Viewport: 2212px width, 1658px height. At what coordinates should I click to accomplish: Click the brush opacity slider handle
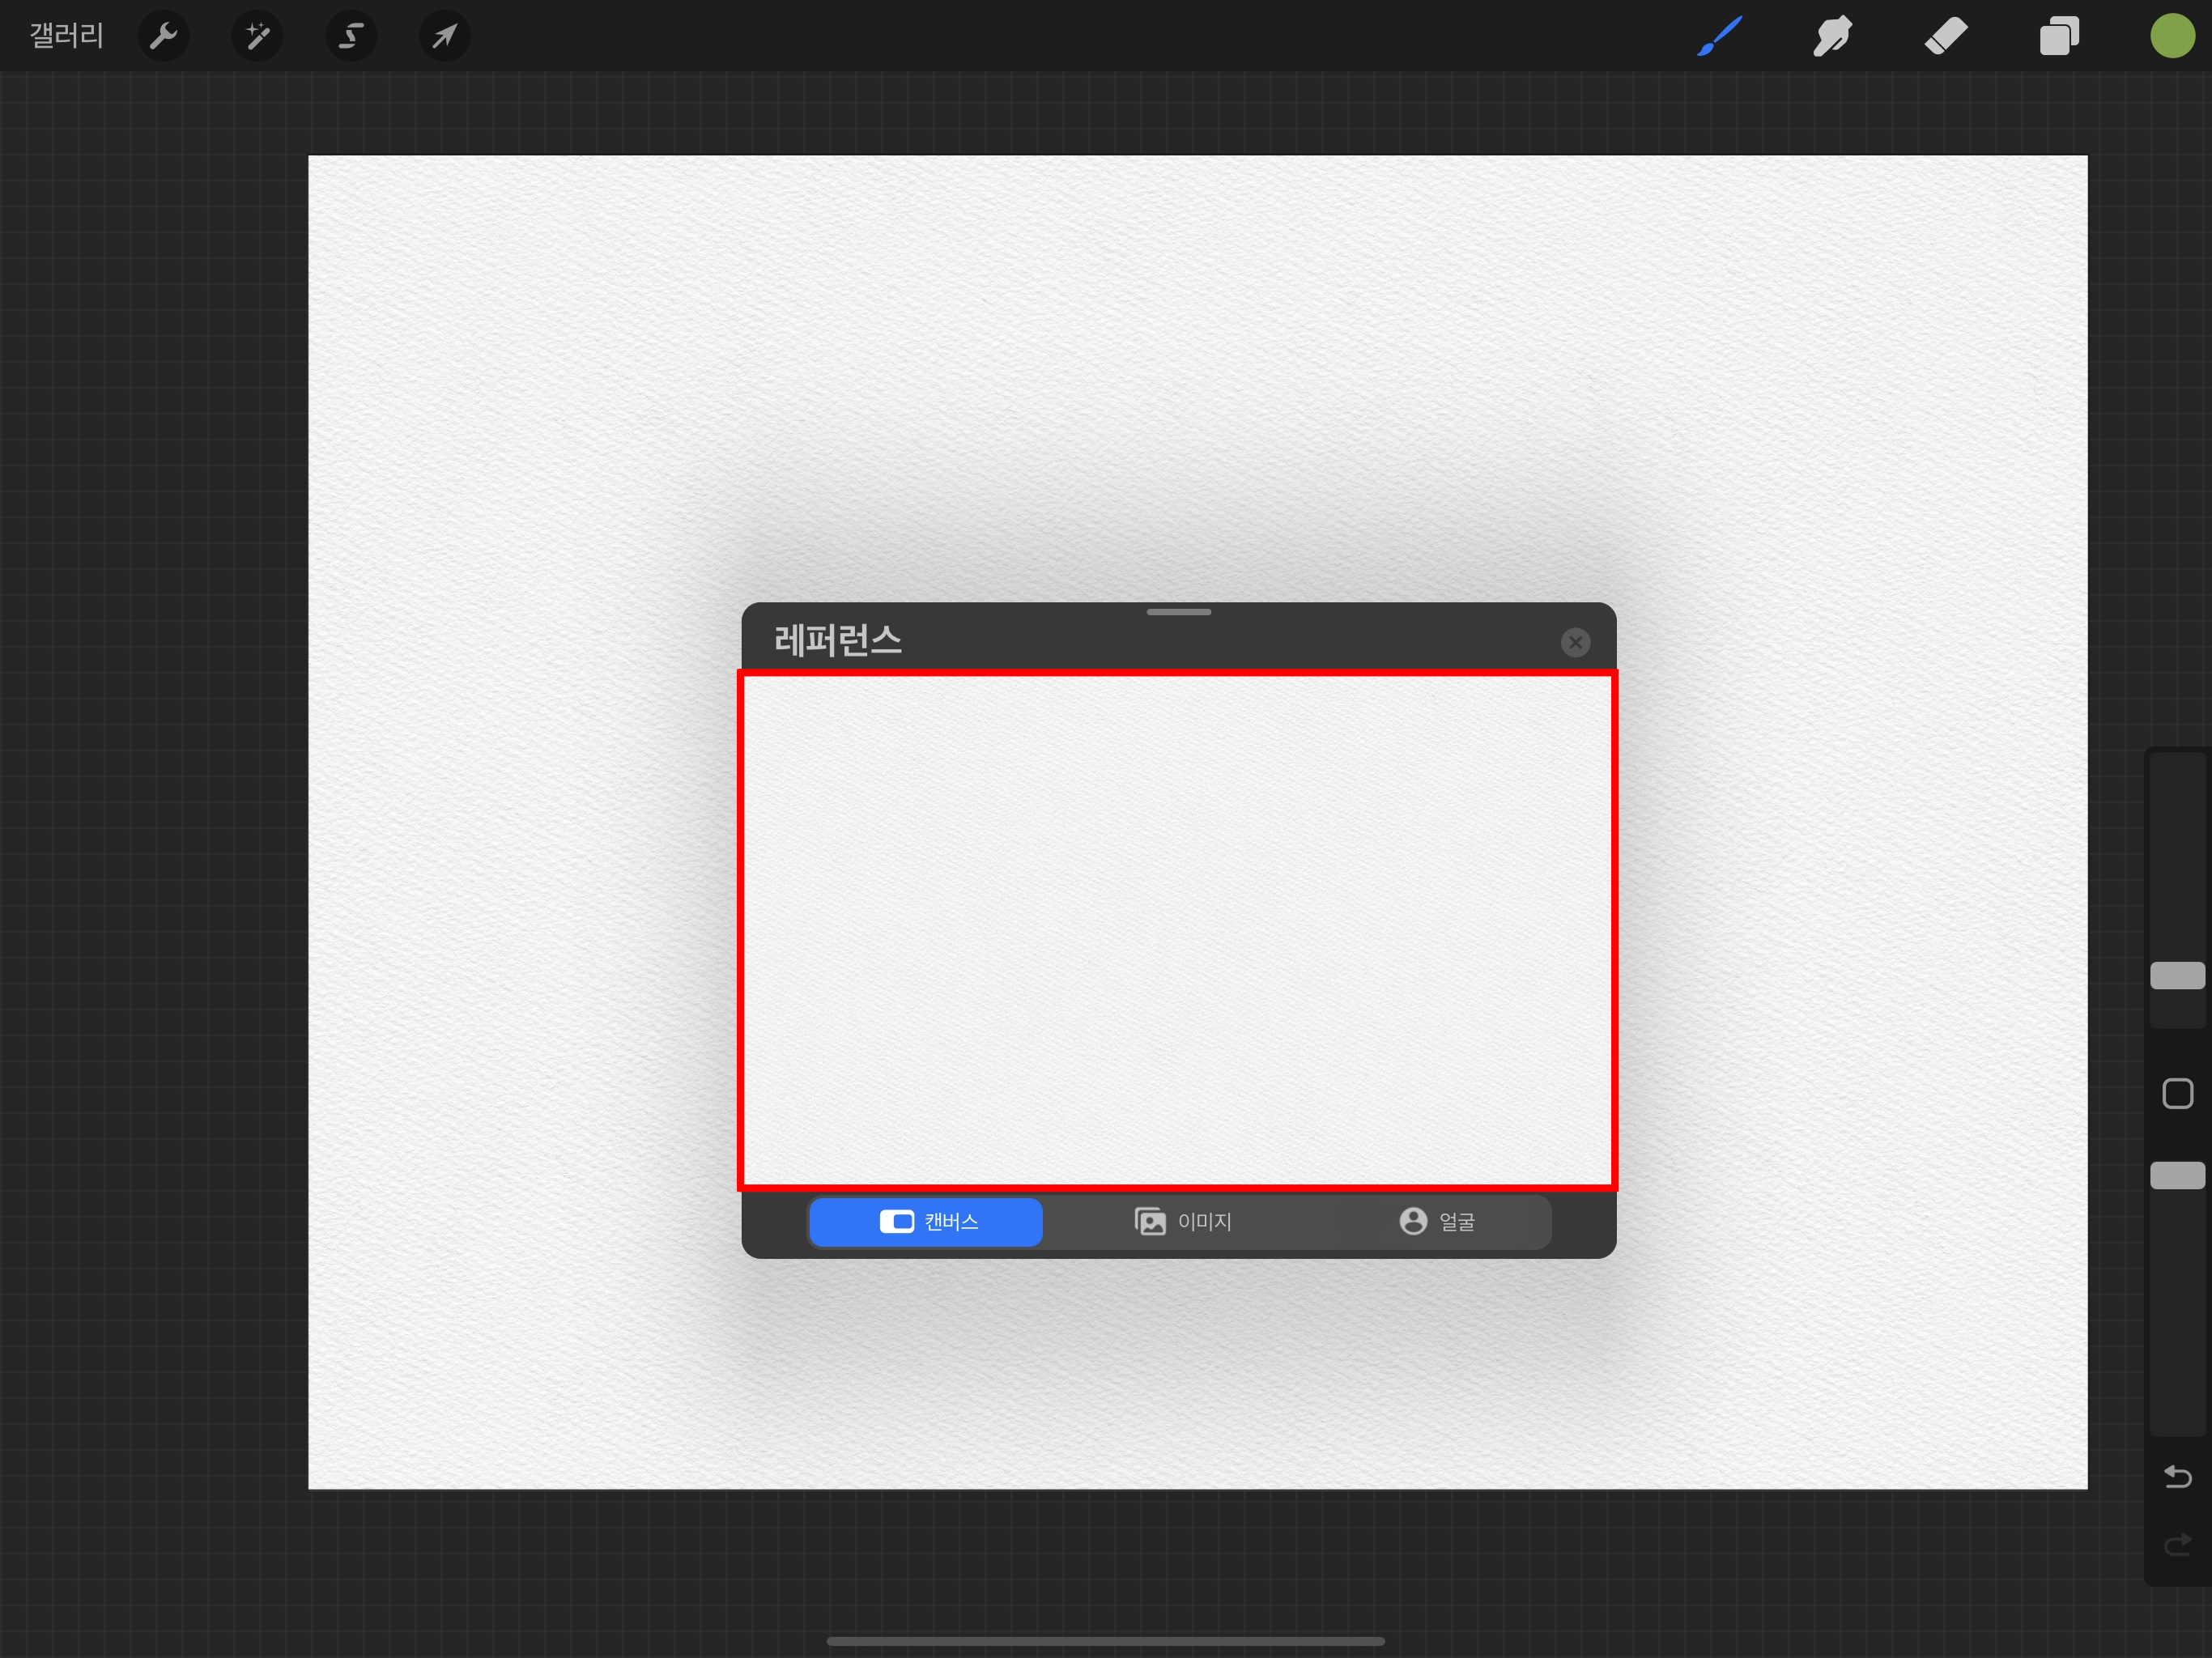pos(2177,1175)
